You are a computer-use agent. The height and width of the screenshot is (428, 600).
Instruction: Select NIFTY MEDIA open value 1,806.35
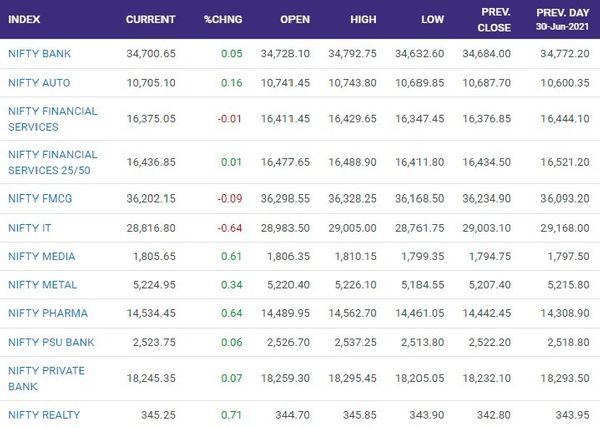tap(289, 256)
